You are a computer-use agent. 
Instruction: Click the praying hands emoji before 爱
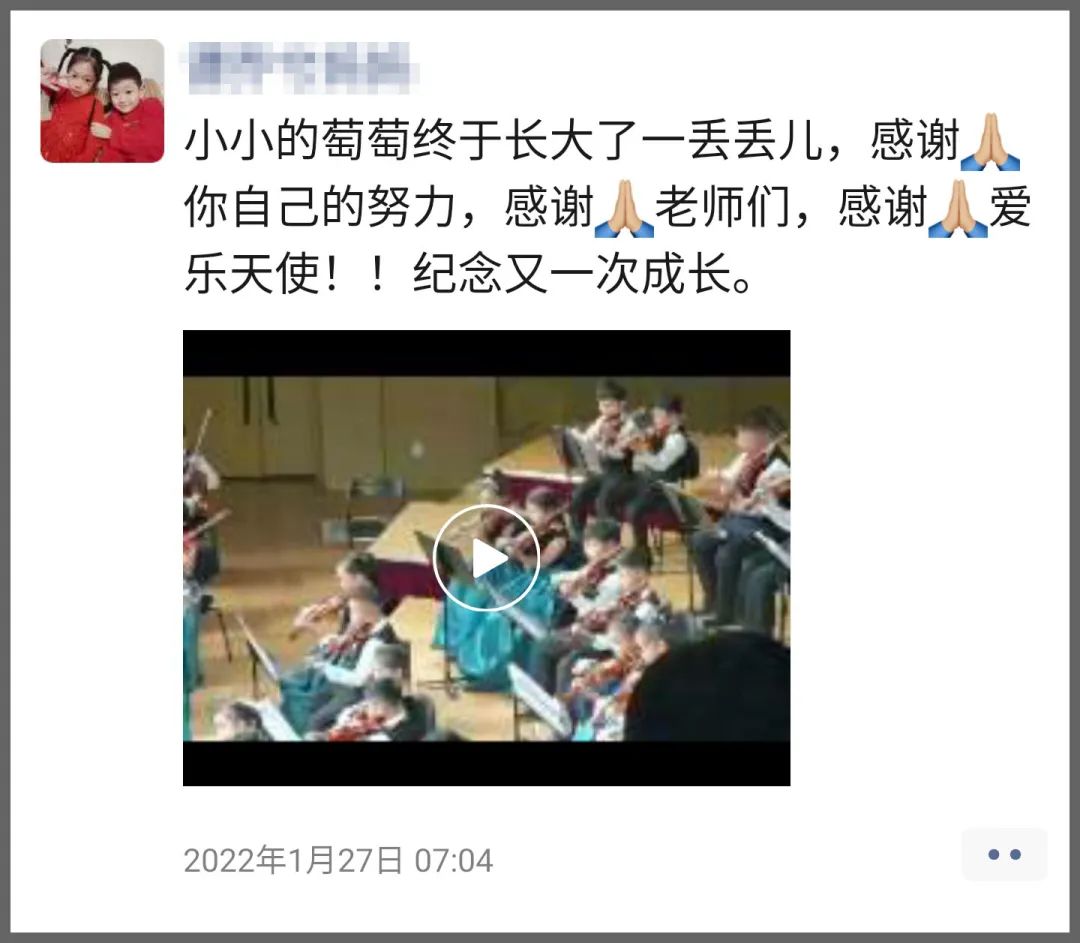pyautogui.click(x=958, y=209)
